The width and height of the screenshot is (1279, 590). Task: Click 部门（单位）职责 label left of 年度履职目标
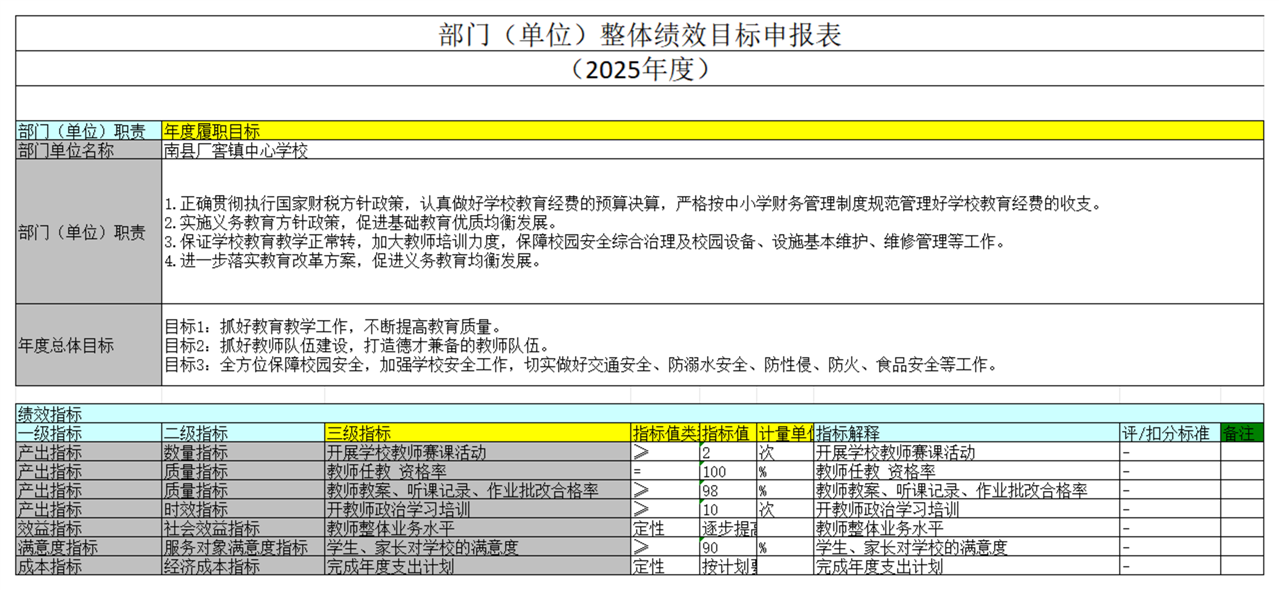pyautogui.click(x=89, y=131)
